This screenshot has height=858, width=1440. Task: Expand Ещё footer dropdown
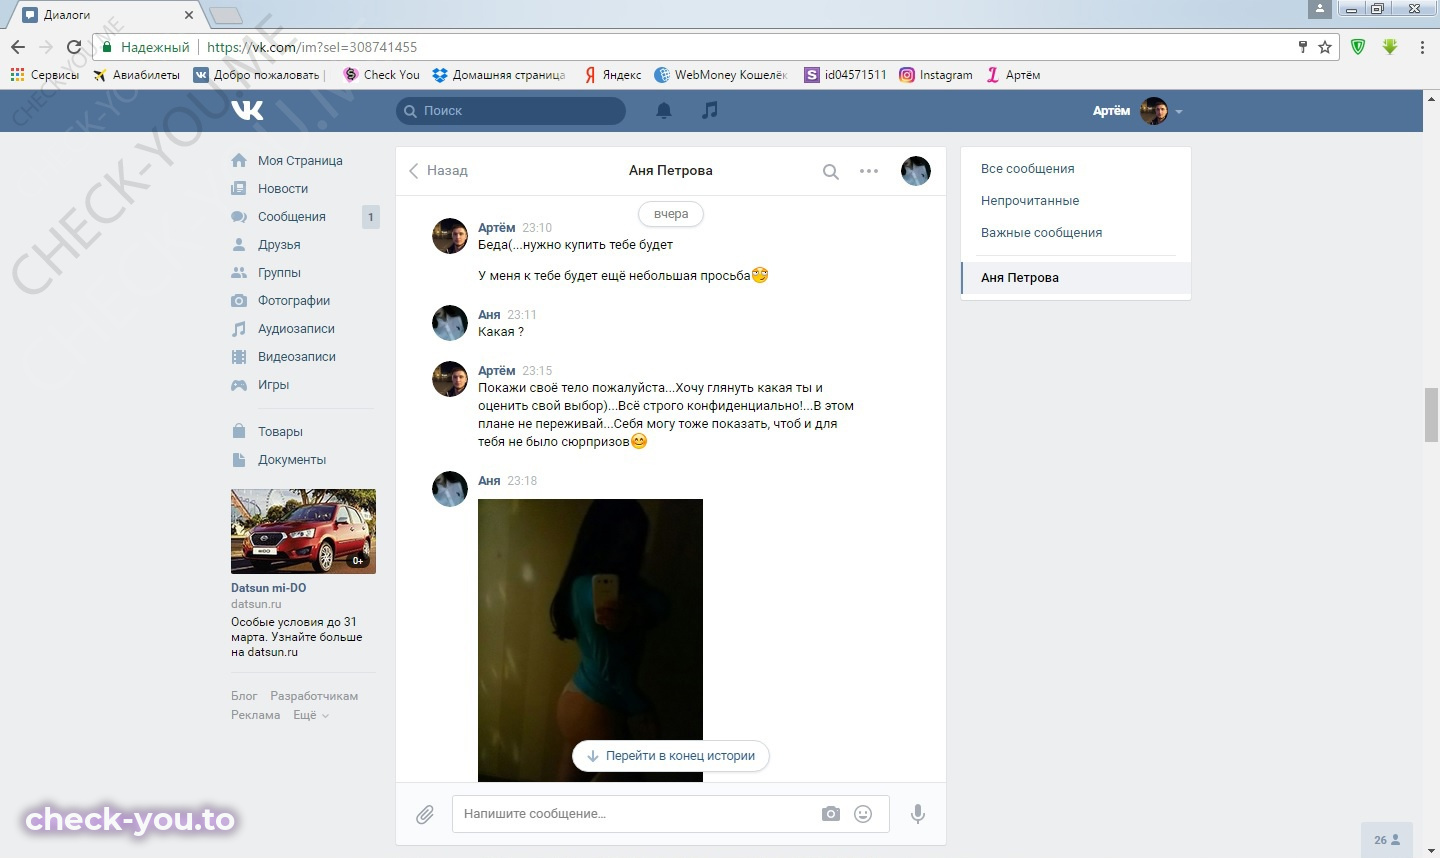coord(311,715)
